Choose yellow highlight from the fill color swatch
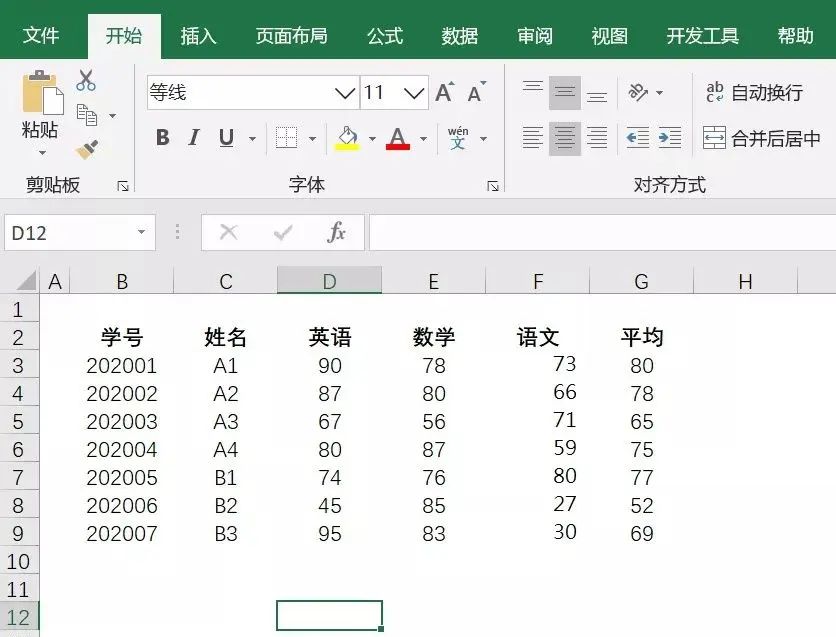 coord(347,146)
